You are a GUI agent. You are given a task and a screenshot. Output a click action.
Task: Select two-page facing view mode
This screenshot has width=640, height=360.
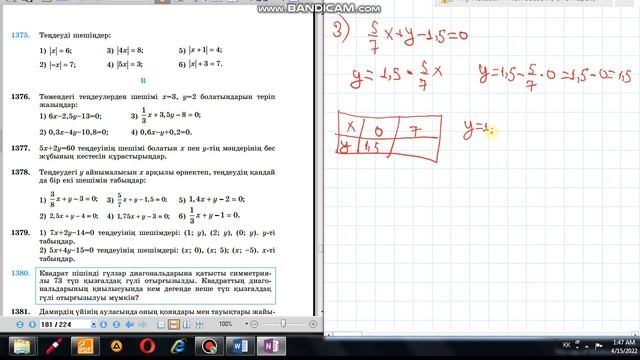(186, 324)
